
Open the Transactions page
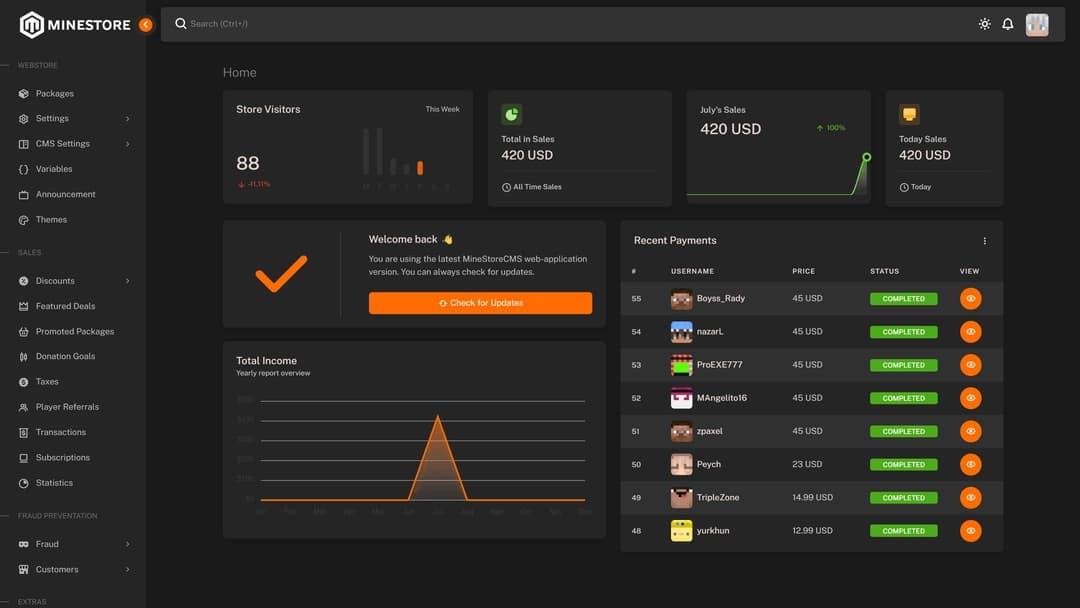[60, 432]
